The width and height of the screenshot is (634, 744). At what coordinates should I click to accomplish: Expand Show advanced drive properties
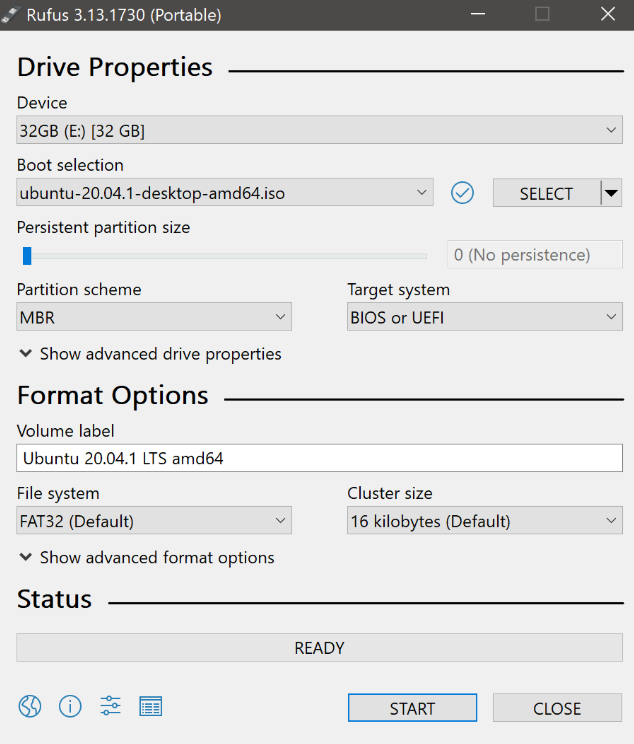click(x=150, y=354)
